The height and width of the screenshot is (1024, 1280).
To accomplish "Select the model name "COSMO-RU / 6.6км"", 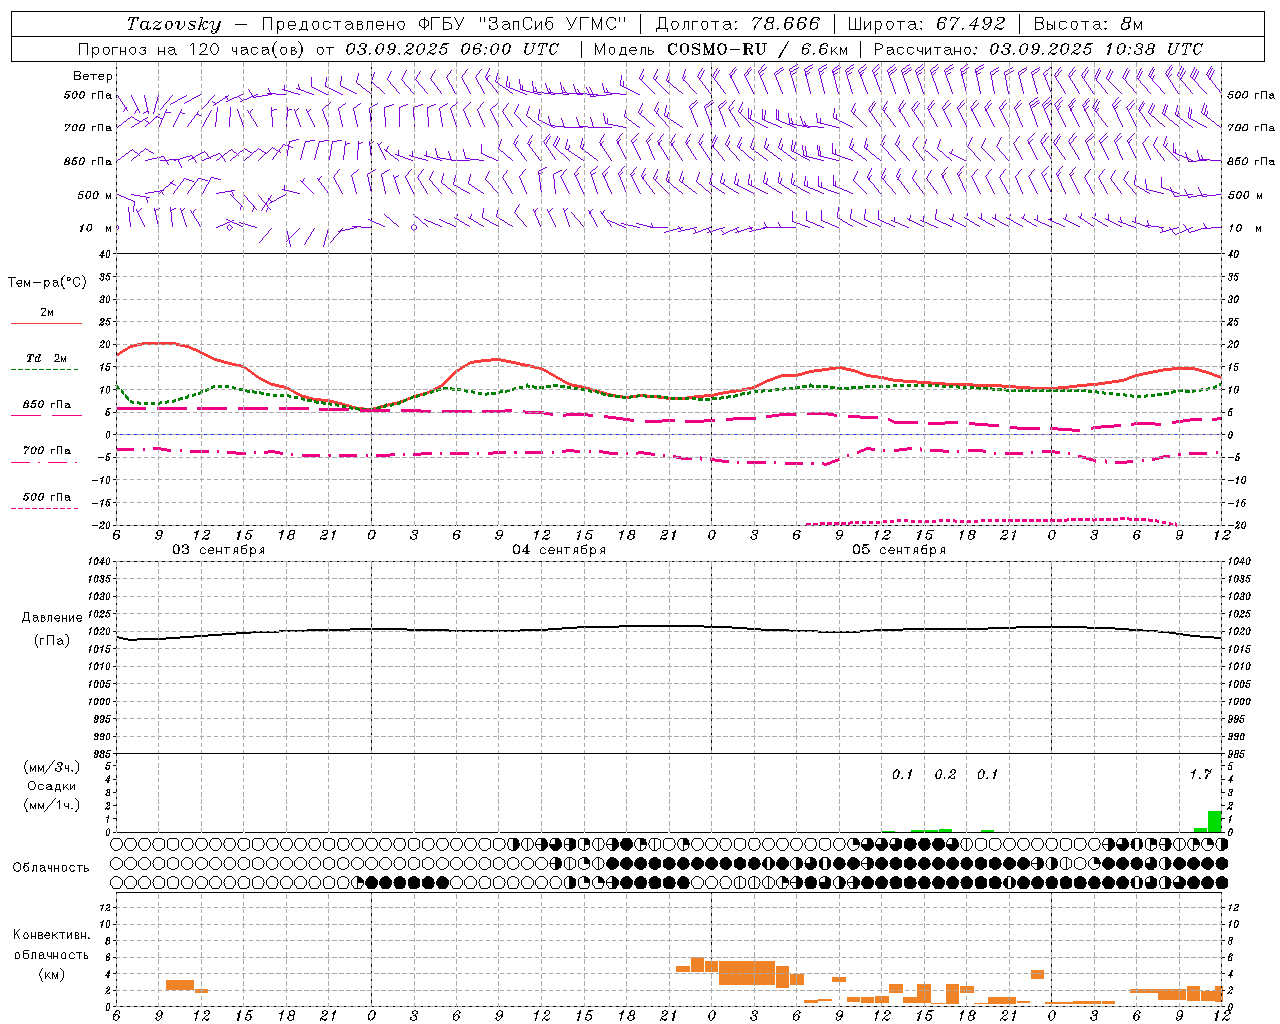I will [x=758, y=49].
